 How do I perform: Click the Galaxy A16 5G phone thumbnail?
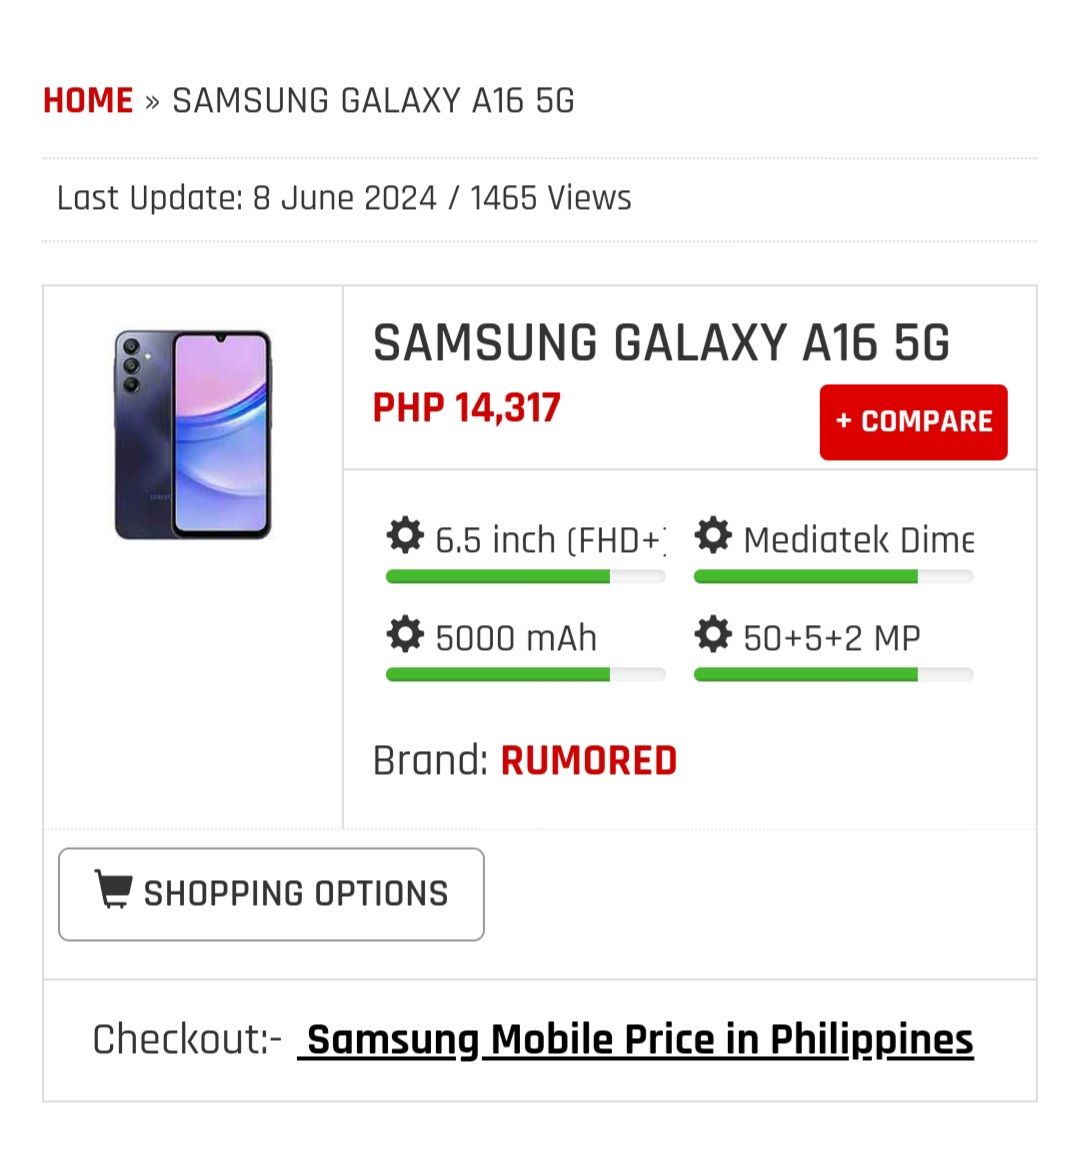pyautogui.click(x=193, y=435)
